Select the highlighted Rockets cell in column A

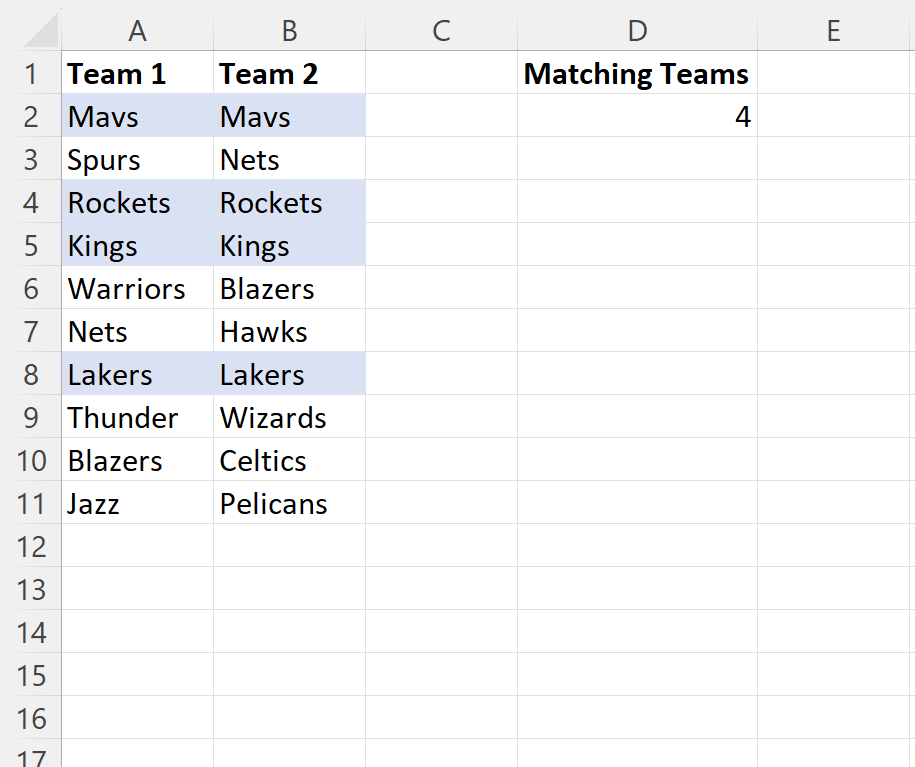tap(138, 202)
